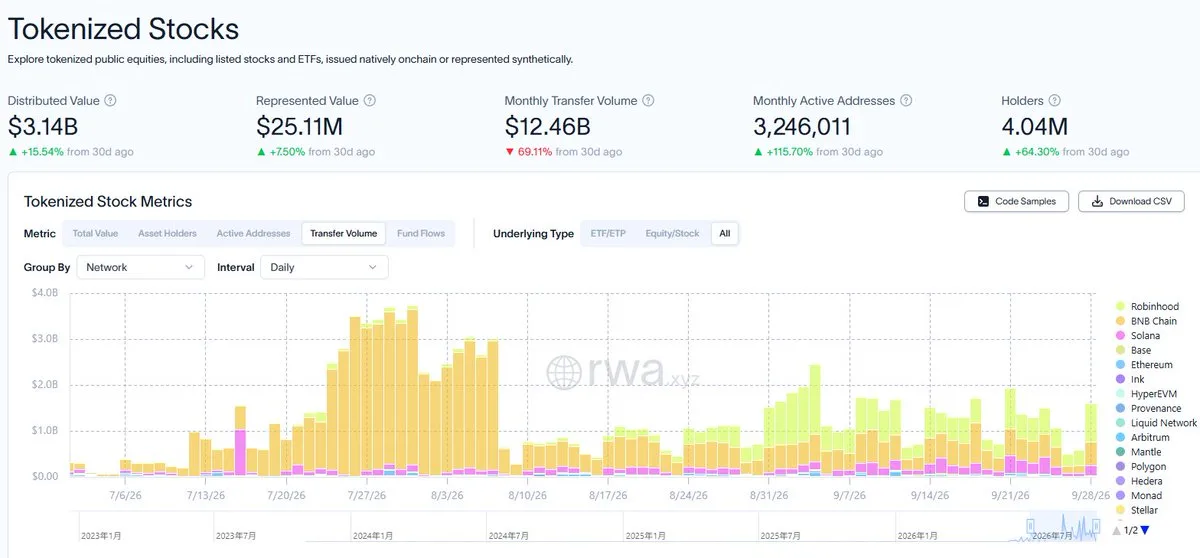Toggle the Robinhood legend color swatch
Image resolution: width=1200 pixels, height=558 pixels.
click(x=1121, y=306)
